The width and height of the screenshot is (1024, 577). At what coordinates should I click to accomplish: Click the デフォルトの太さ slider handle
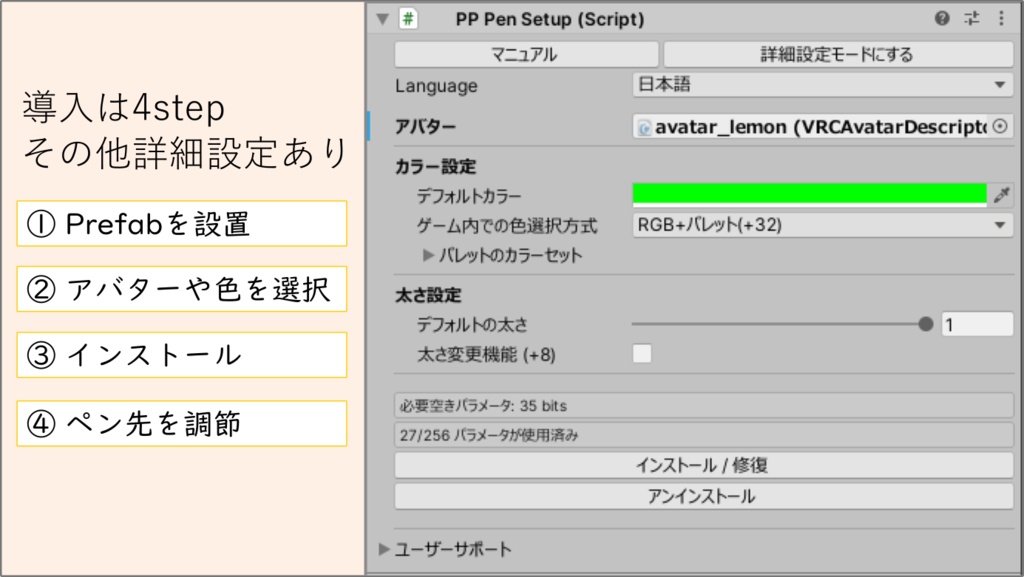click(926, 324)
